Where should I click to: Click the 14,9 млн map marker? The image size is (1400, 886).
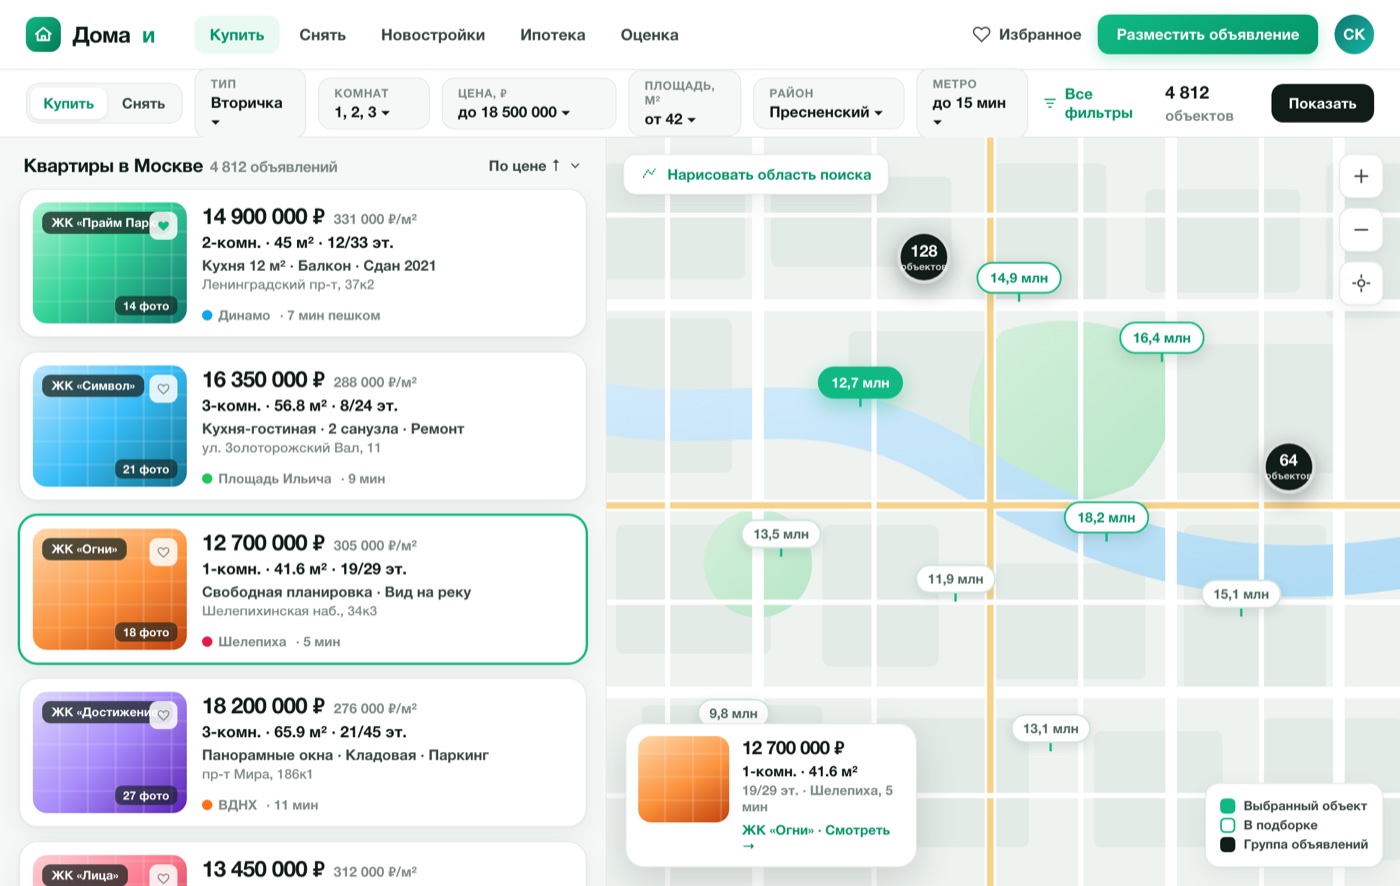[x=1019, y=278]
